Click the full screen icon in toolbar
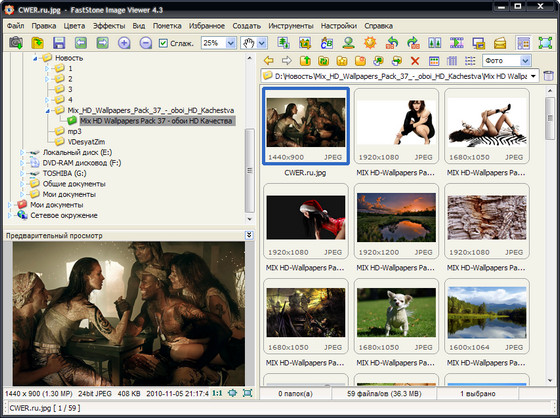Screen dimensions: 560x418 [545, 43]
